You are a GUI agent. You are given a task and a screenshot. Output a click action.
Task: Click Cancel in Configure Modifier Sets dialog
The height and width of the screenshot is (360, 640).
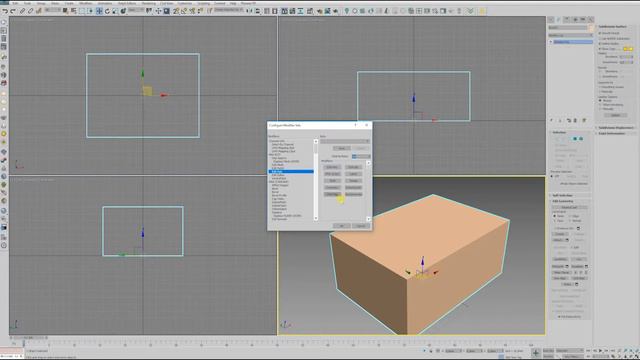(361, 226)
